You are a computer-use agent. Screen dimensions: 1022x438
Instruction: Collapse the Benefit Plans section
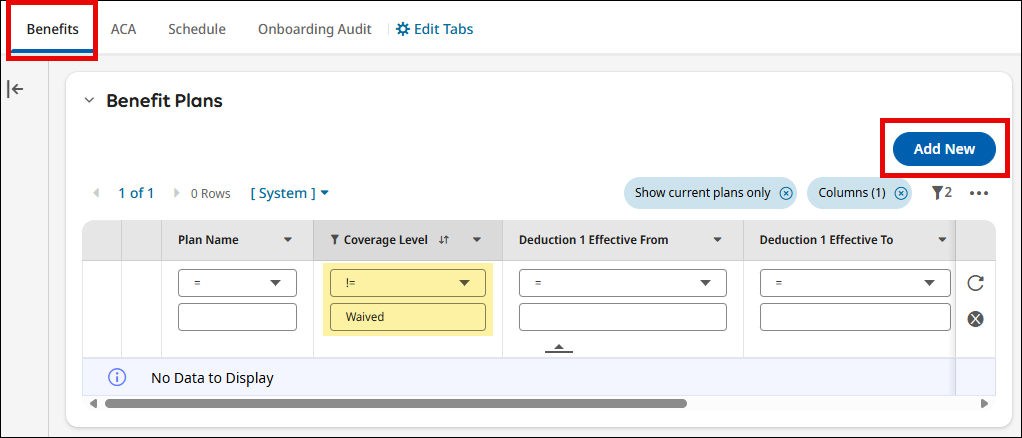[90, 101]
